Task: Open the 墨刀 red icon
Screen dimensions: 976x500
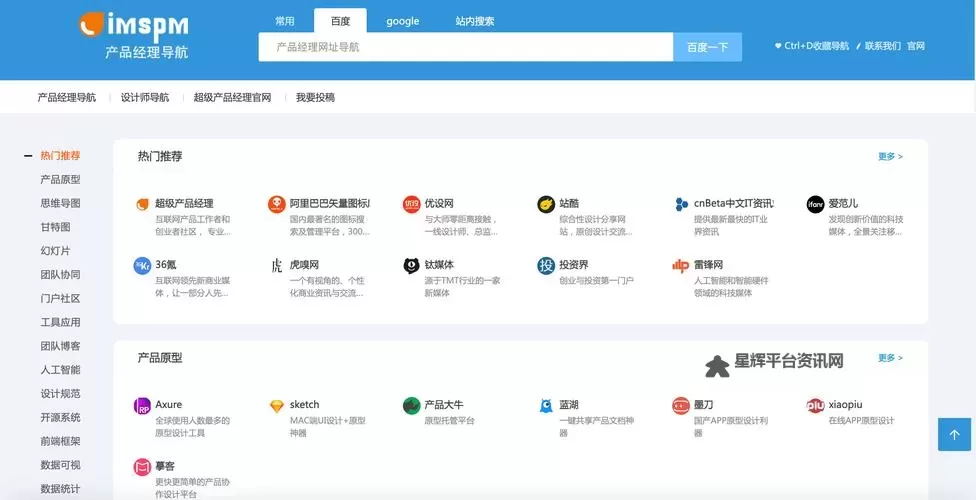Action: click(681, 406)
